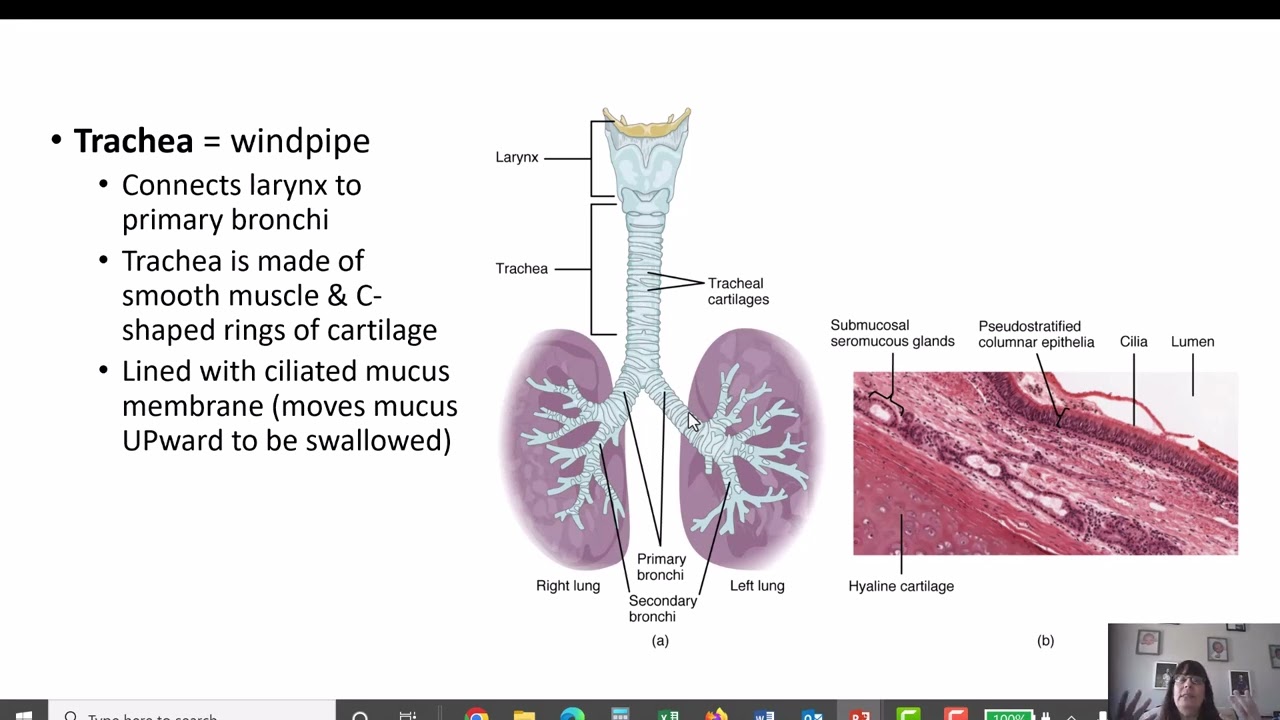Click the 'Tracheal cartilages' label
The height and width of the screenshot is (720, 1280).
[x=738, y=291]
